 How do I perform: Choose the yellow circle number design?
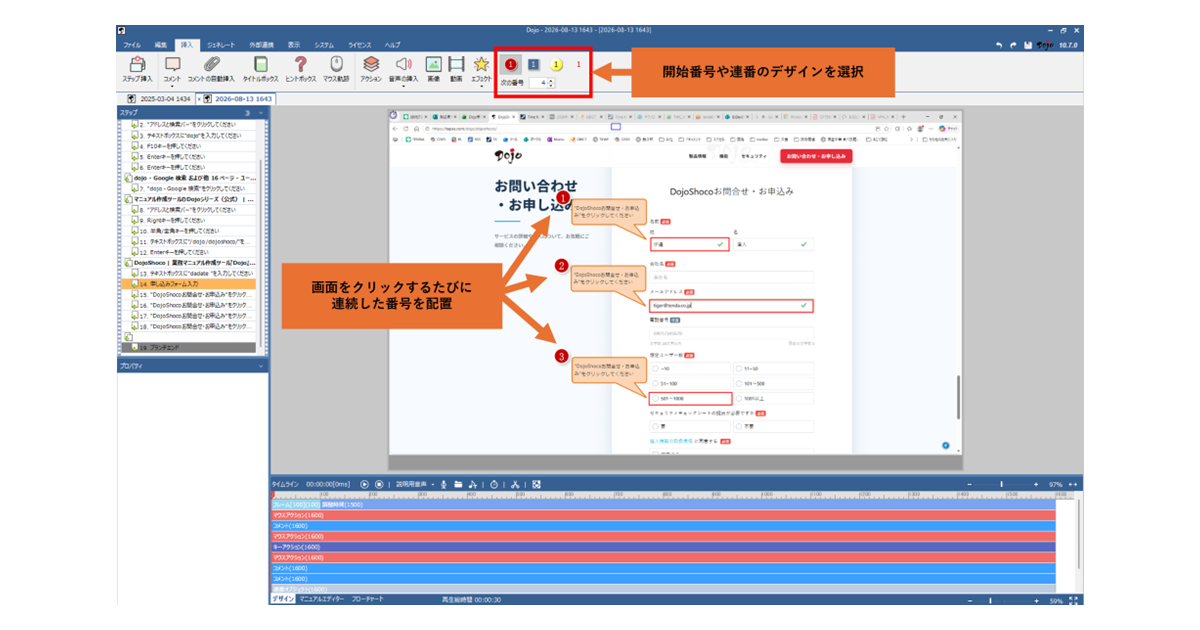(x=557, y=65)
